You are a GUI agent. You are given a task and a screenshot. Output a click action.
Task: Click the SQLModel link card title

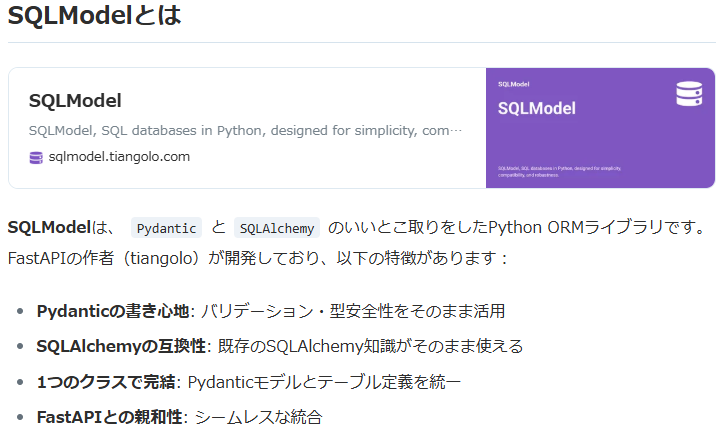tap(75, 101)
